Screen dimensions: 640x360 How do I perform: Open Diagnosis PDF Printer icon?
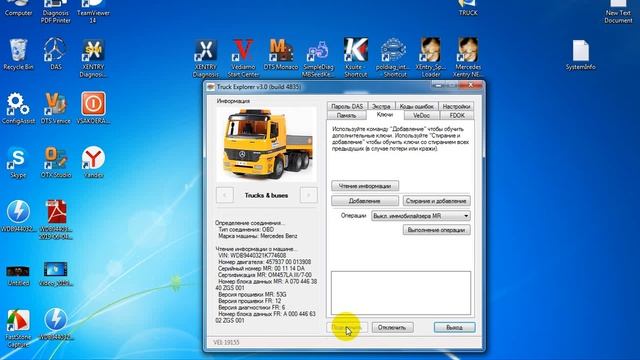point(56,11)
